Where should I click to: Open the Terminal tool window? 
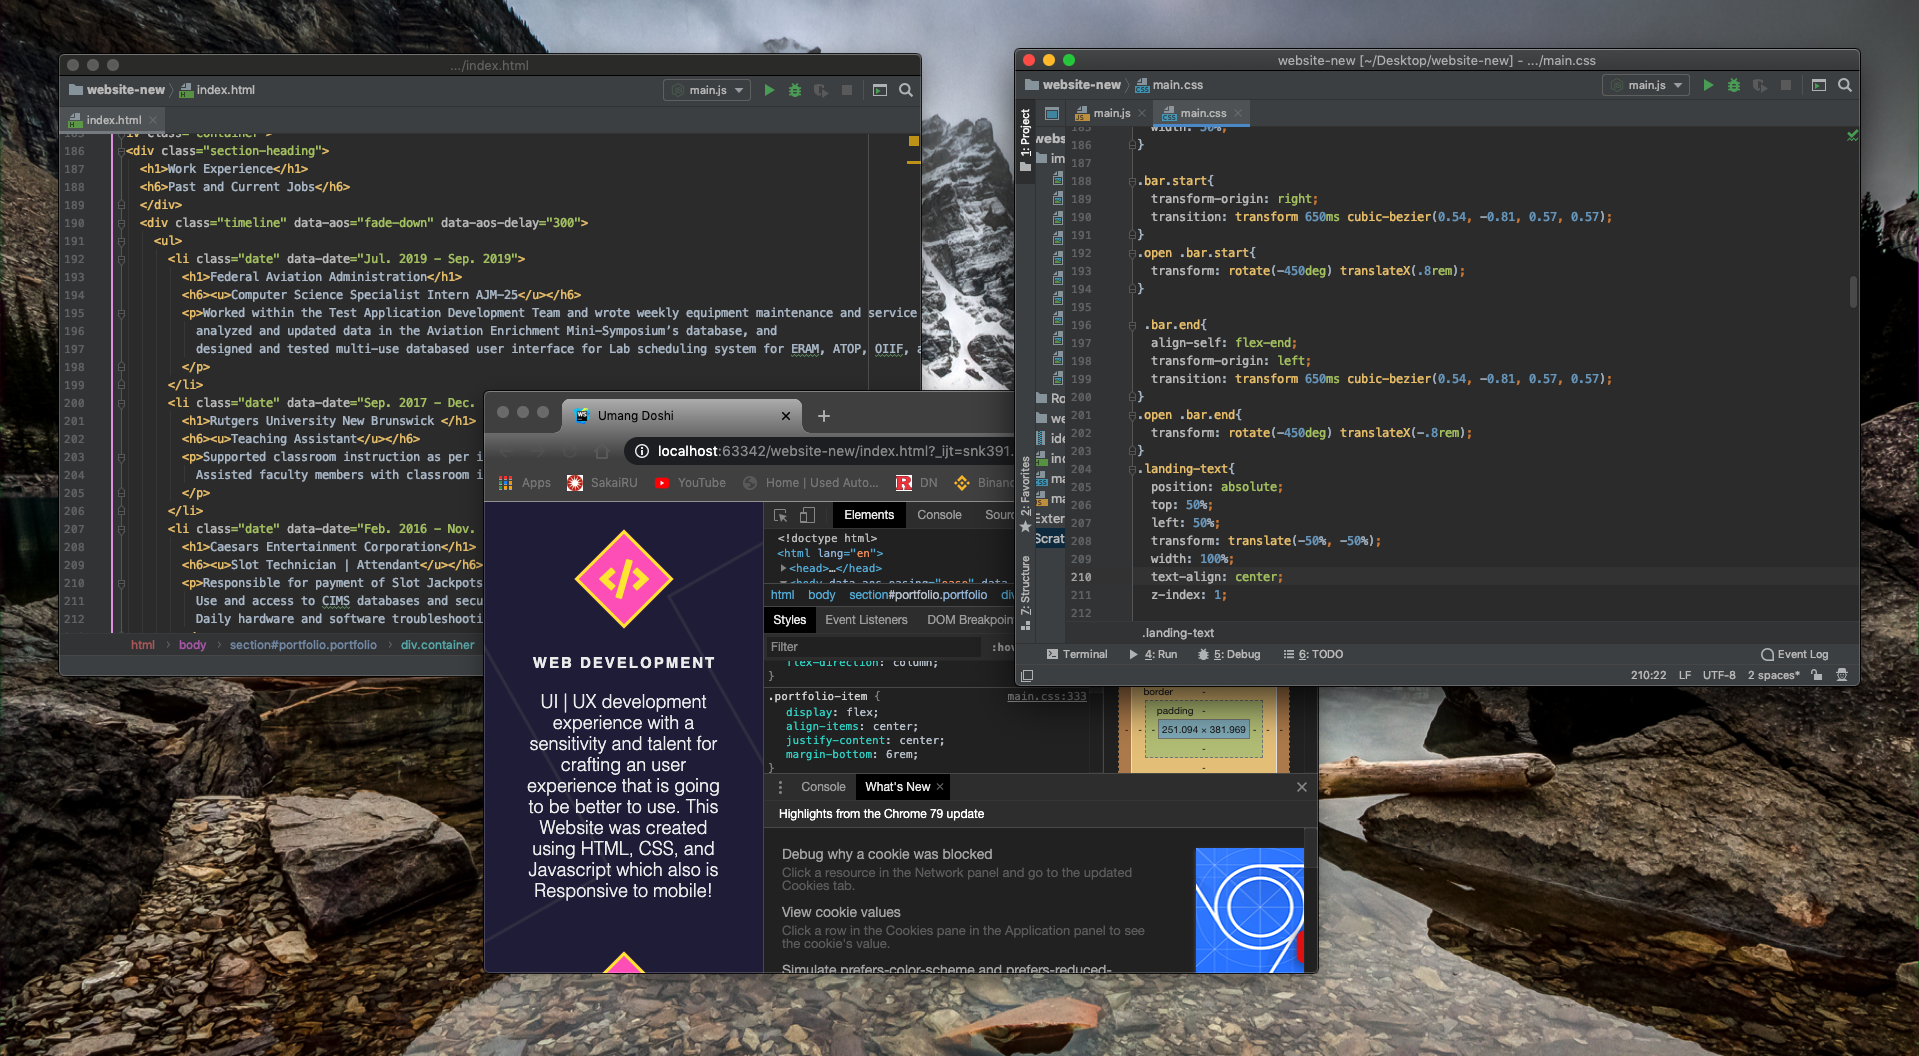tap(1077, 654)
